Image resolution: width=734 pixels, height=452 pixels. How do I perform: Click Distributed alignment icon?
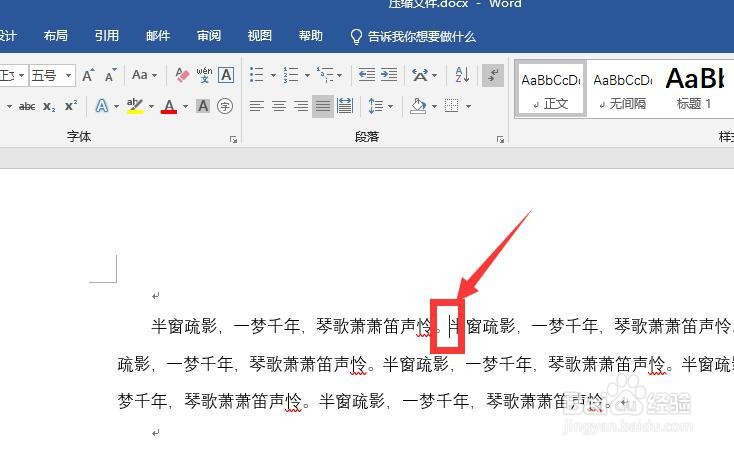click(x=345, y=106)
